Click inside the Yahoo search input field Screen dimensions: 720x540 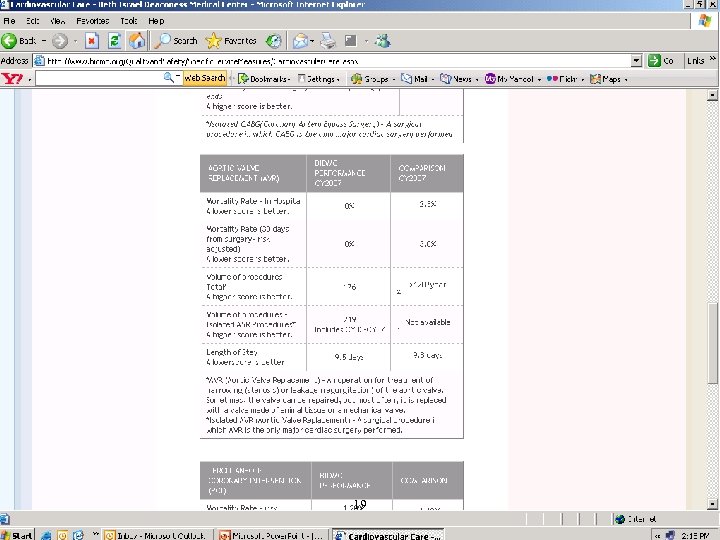(x=99, y=78)
